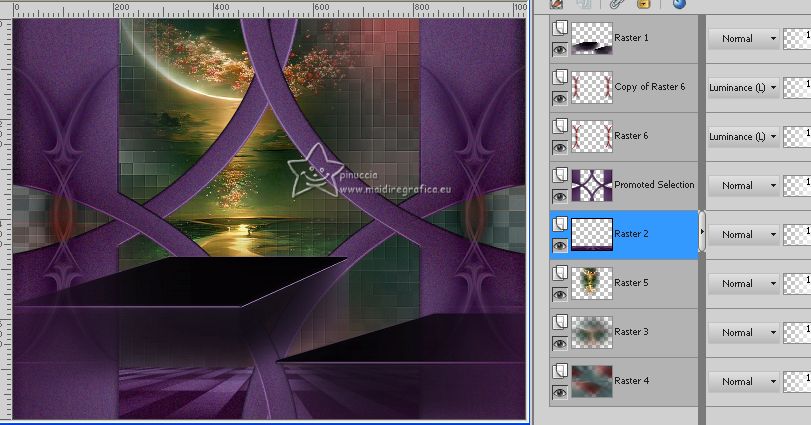This screenshot has height=425, width=811.
Task: Click the Copy of Raster 6 thumbnail
Action: point(592,87)
